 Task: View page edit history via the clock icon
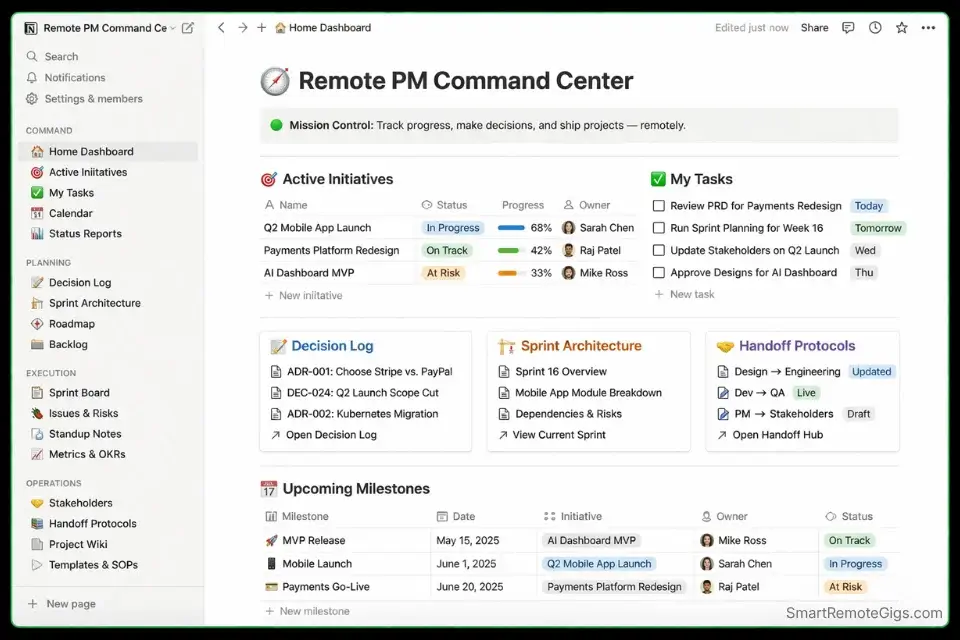tap(875, 28)
